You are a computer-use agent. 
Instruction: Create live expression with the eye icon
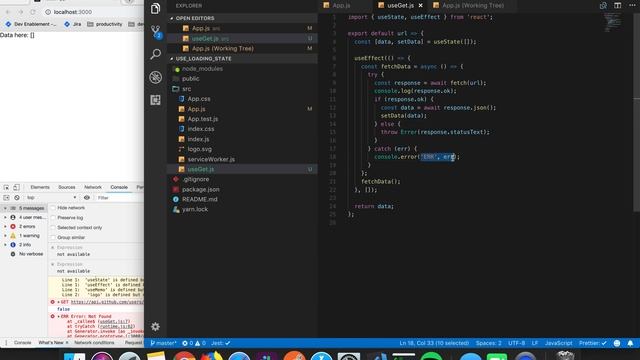pyautogui.click(x=87, y=198)
